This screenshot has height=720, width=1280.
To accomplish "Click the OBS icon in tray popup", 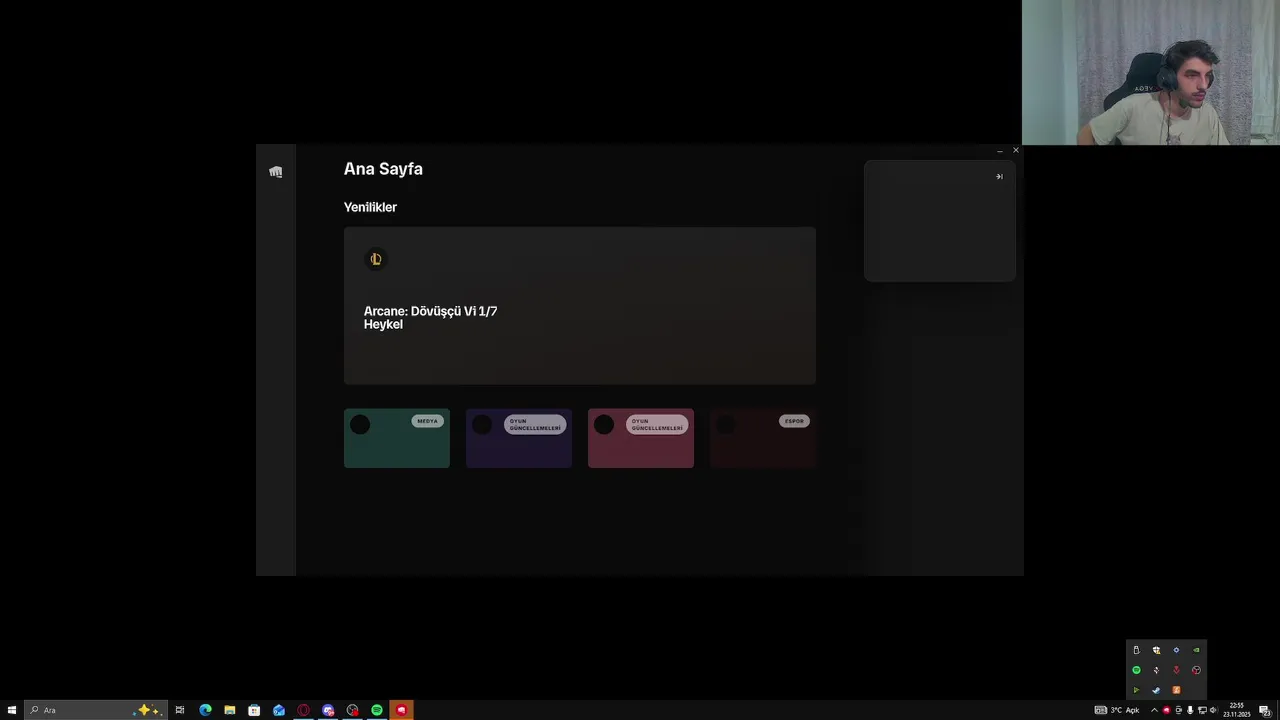I will click(1196, 670).
